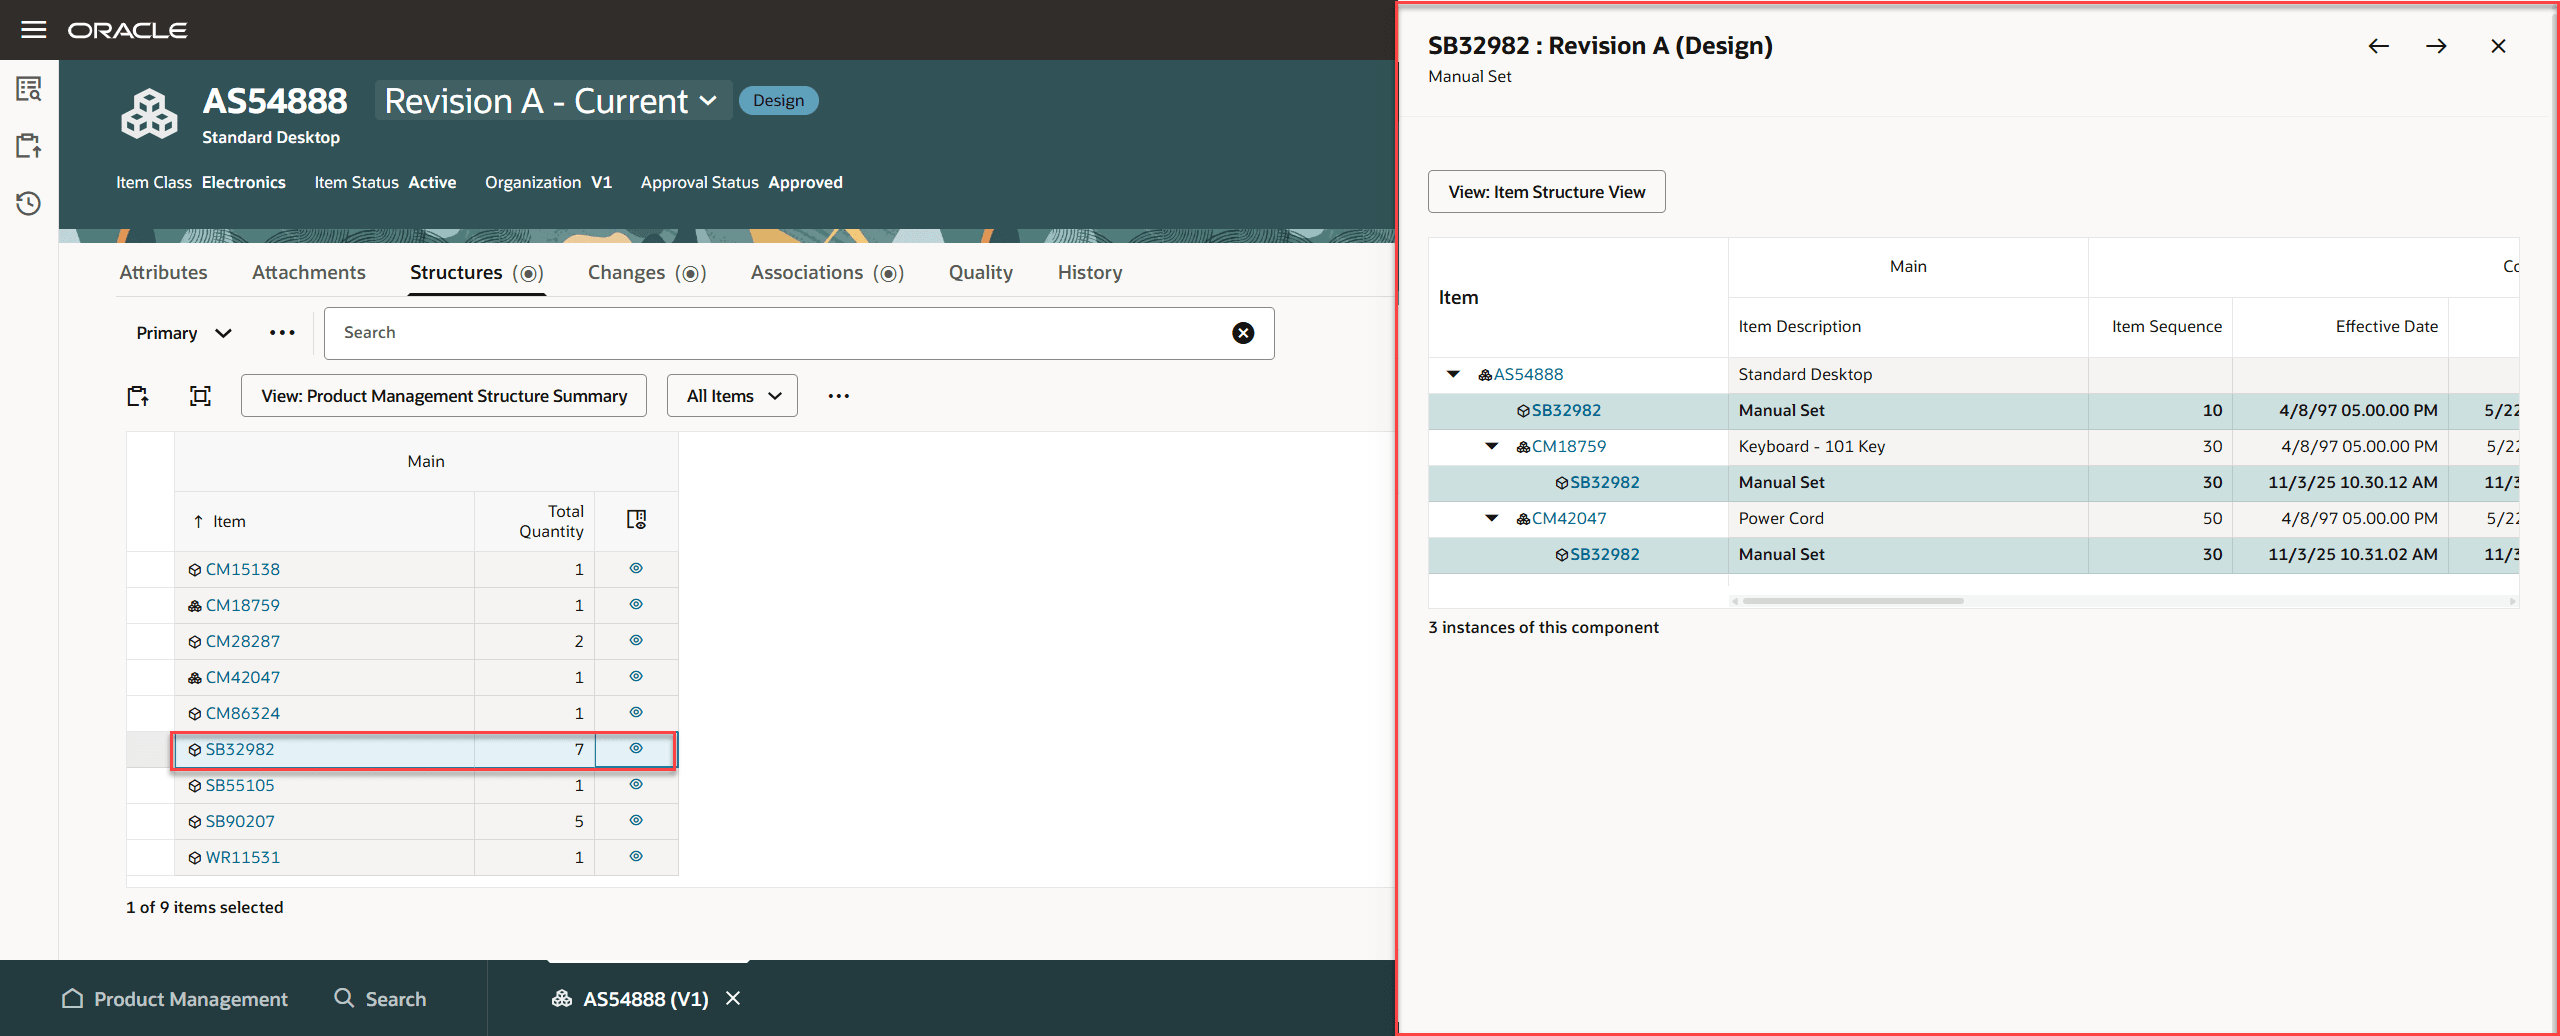
Task: Click the history clock icon in sidebar
Action: pos(29,204)
